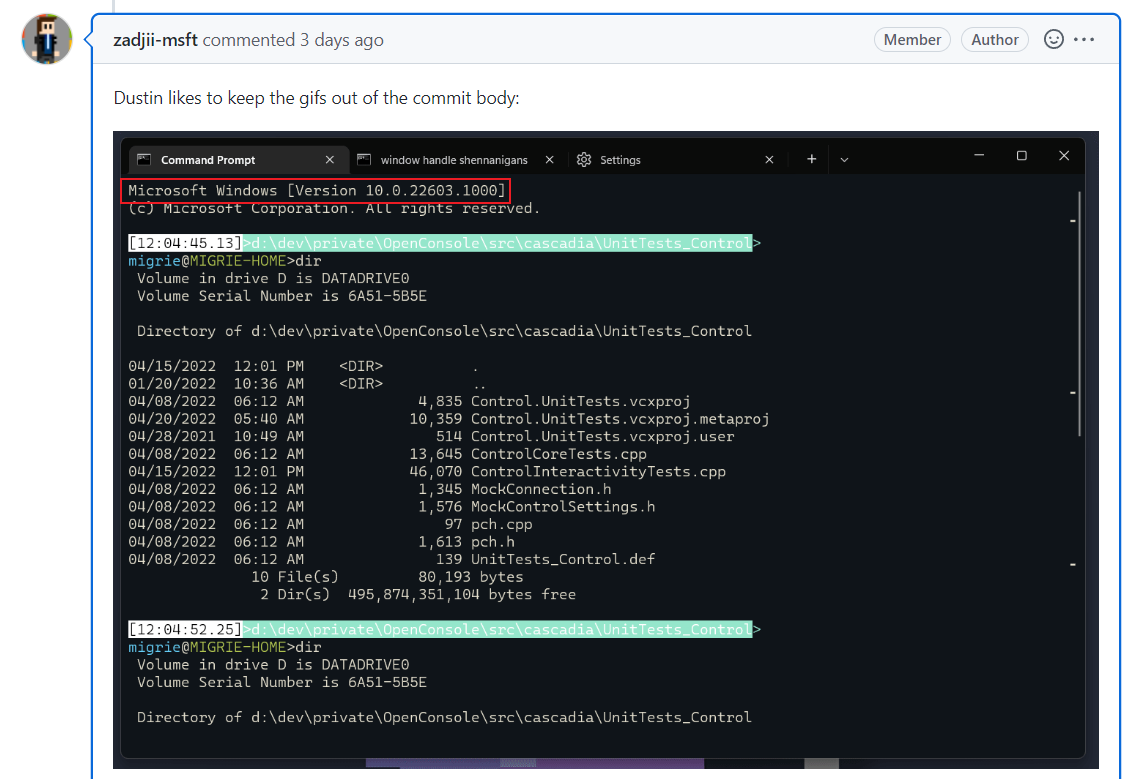Open the new tab dropdown chevron
Screen dimensions: 1134x779
point(844,159)
